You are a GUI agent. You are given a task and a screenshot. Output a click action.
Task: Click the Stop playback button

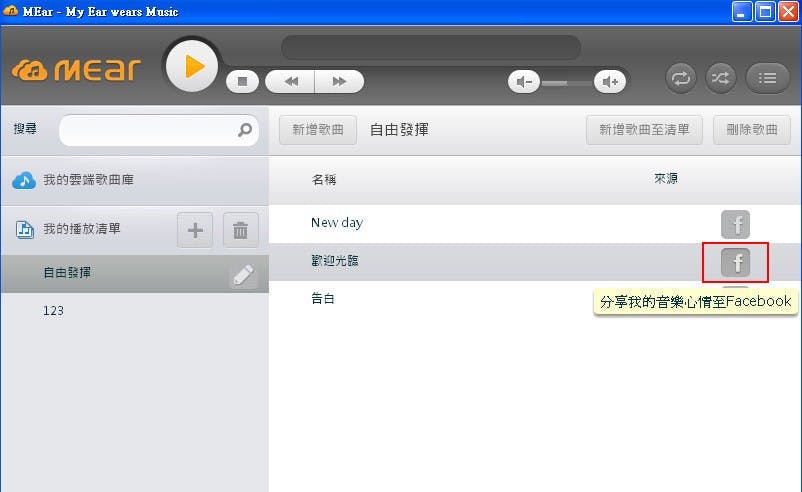(242, 82)
